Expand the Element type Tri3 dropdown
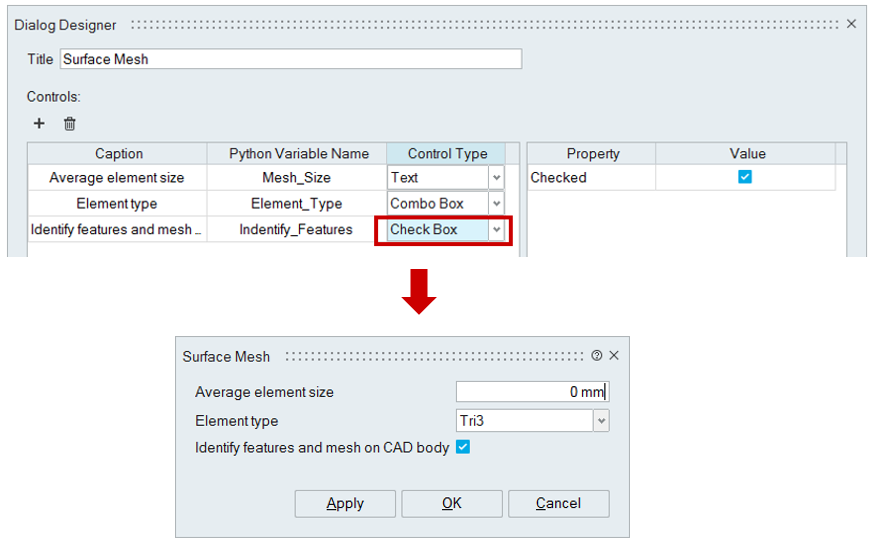The image size is (876, 548). coord(600,421)
